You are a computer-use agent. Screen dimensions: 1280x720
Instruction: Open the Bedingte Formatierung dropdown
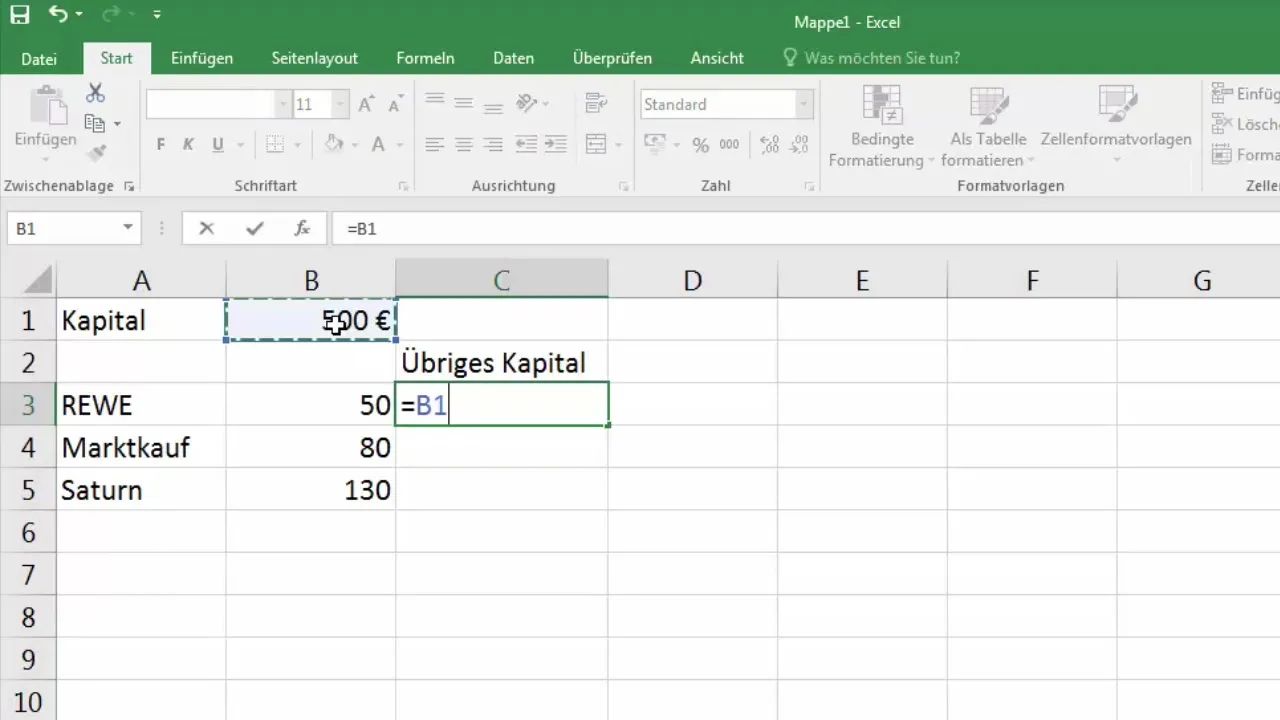[881, 127]
